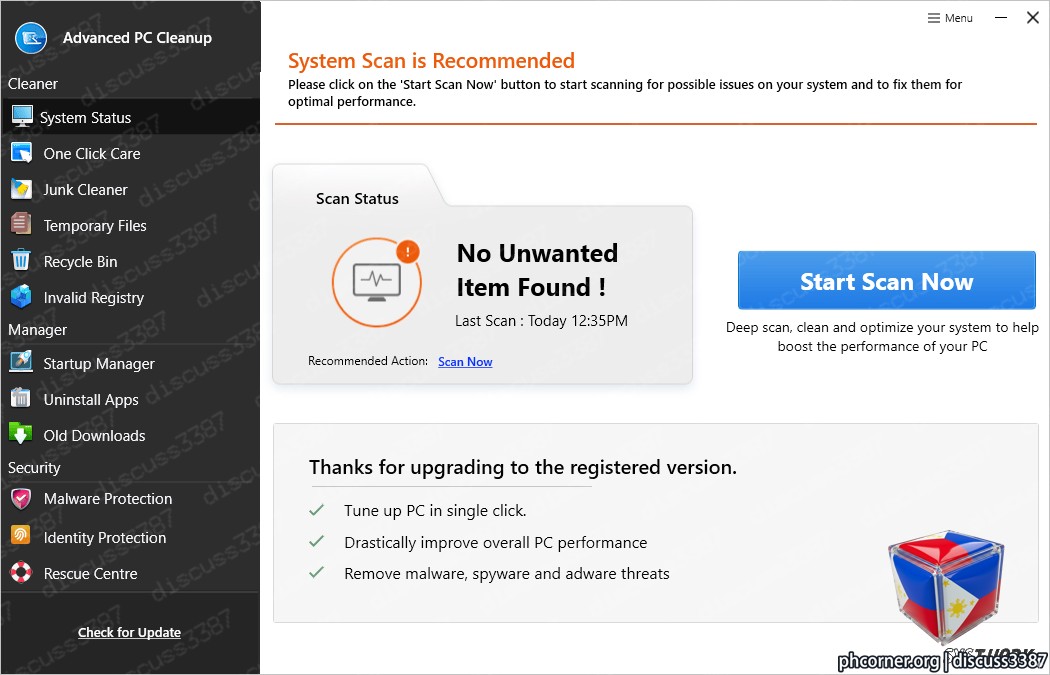The image size is (1050, 675).
Task: Select the Invalid Registry cube icon
Action: pos(21,296)
